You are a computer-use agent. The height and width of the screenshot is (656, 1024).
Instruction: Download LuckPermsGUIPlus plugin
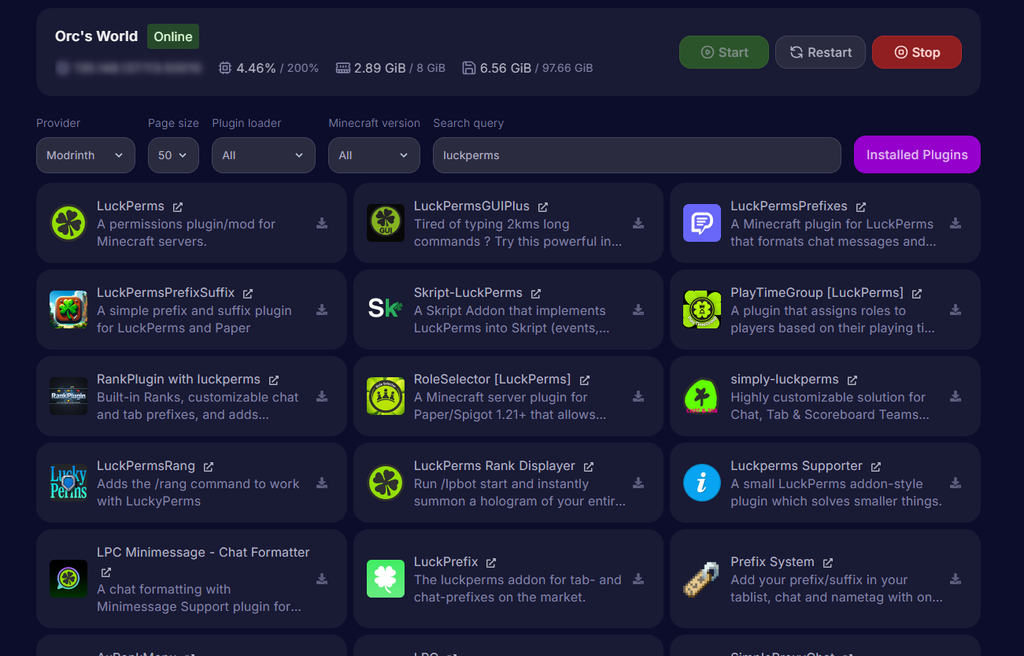pyautogui.click(x=638, y=223)
